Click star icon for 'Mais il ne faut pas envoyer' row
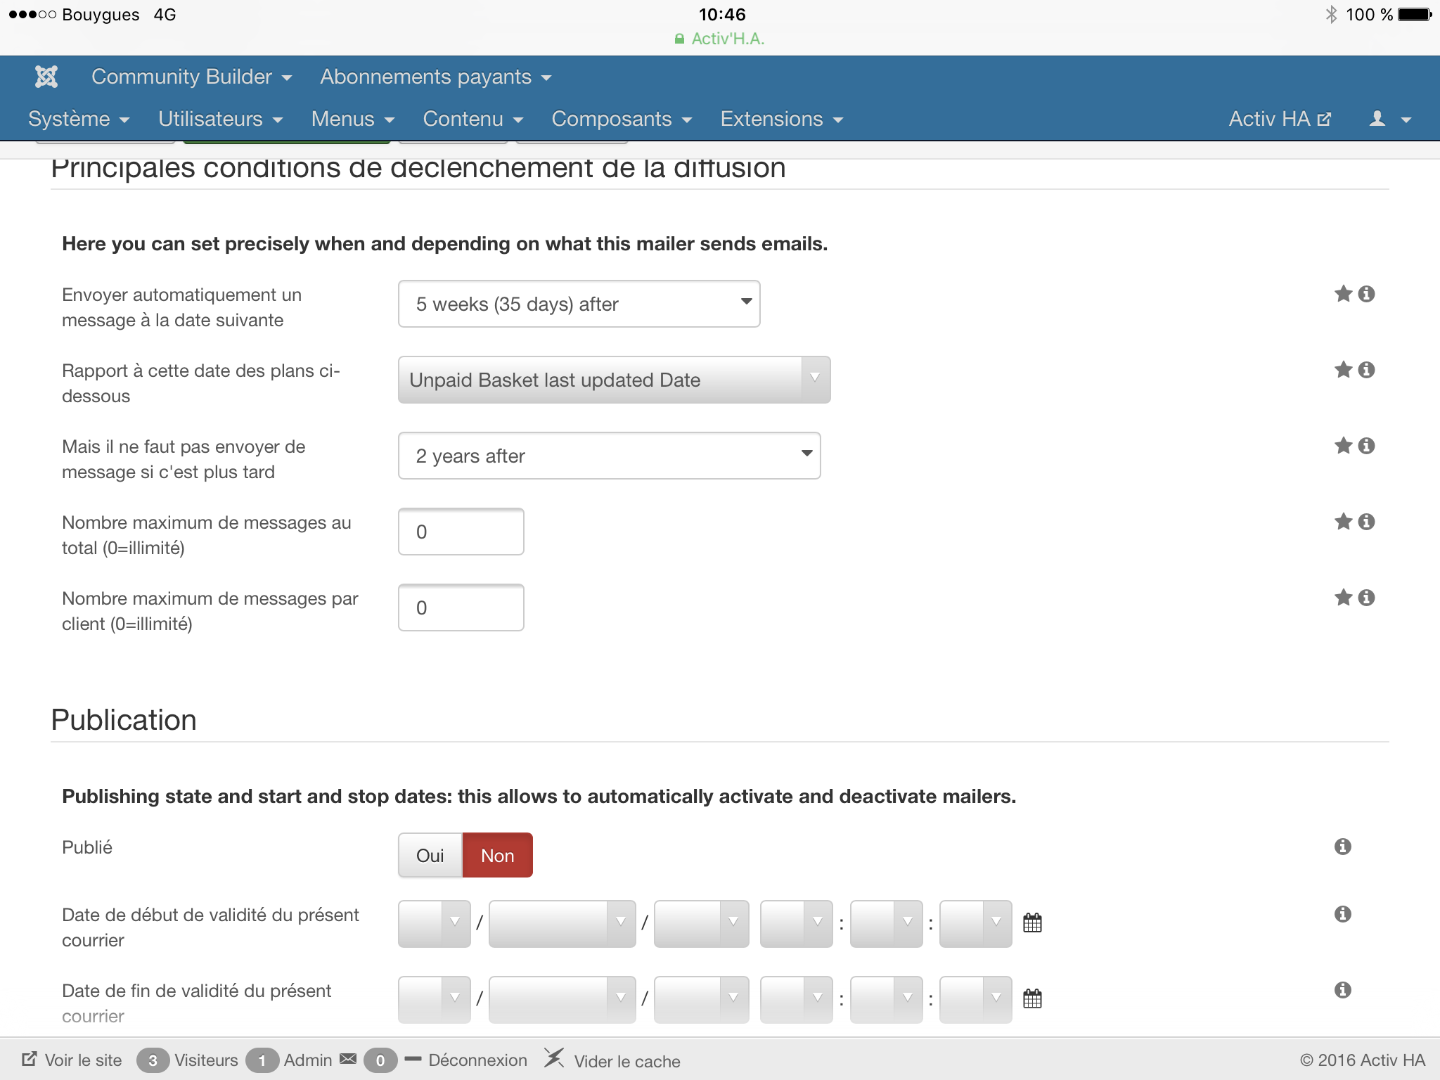 point(1343,446)
